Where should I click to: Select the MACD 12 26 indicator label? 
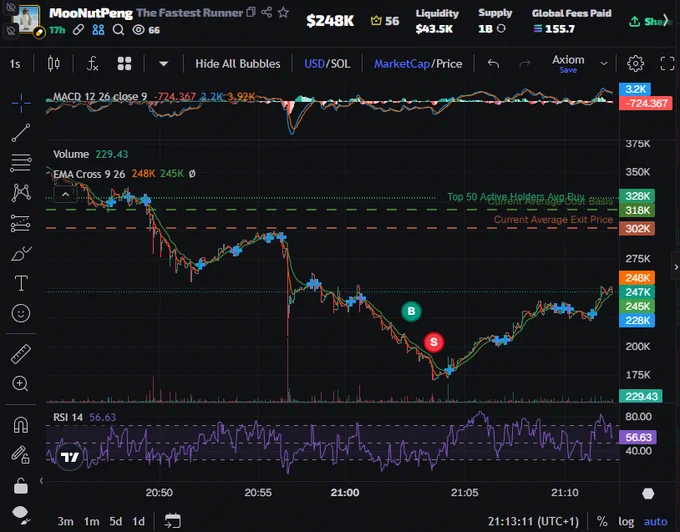(100, 96)
